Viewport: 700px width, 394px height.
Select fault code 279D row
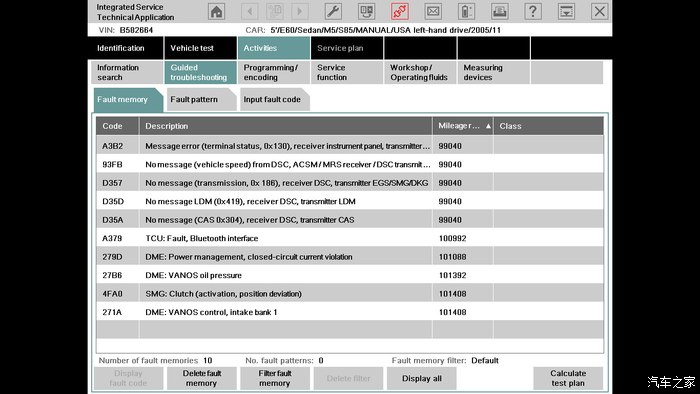tap(350, 257)
